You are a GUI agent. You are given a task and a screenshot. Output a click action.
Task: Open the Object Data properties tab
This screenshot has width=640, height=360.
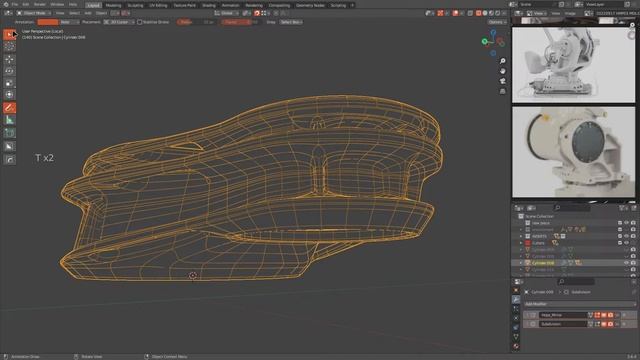click(x=516, y=337)
